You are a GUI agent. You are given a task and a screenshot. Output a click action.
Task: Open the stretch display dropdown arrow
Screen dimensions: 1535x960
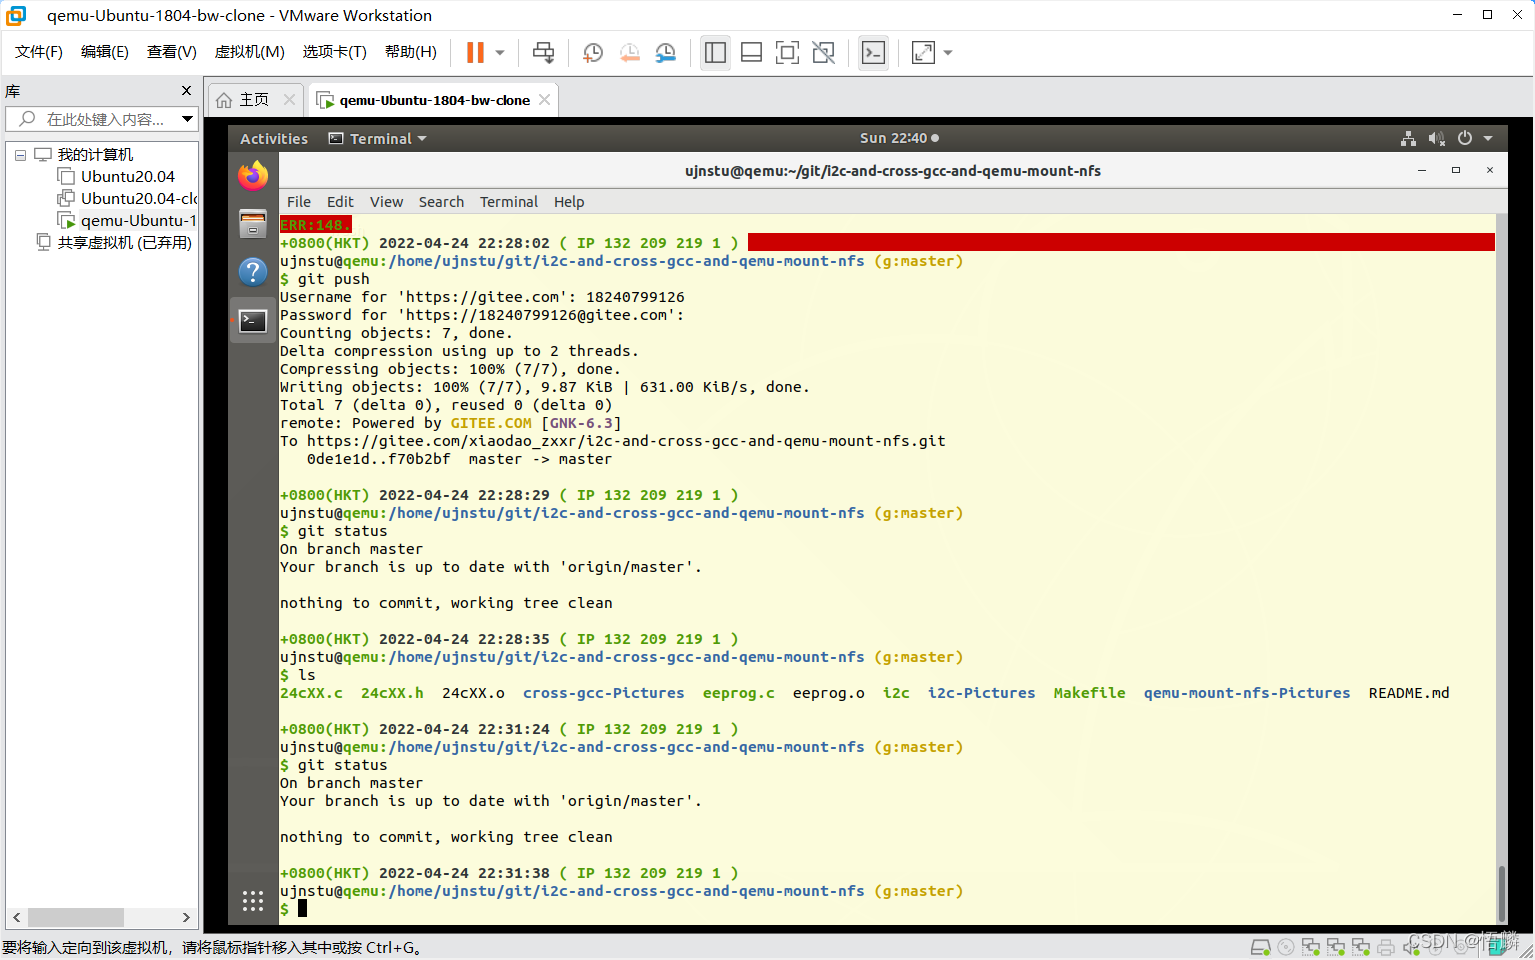948,53
